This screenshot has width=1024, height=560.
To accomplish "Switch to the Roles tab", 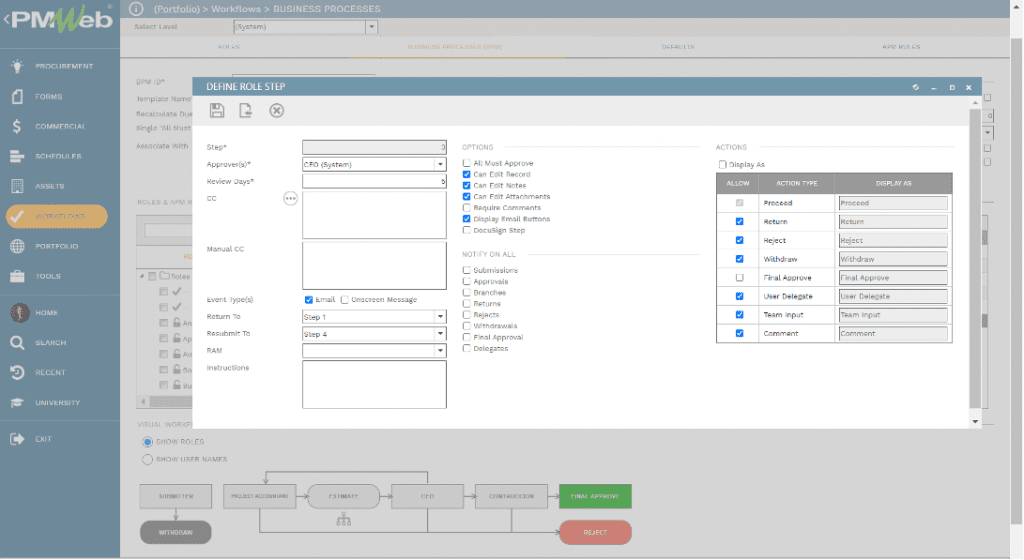I will click(229, 47).
